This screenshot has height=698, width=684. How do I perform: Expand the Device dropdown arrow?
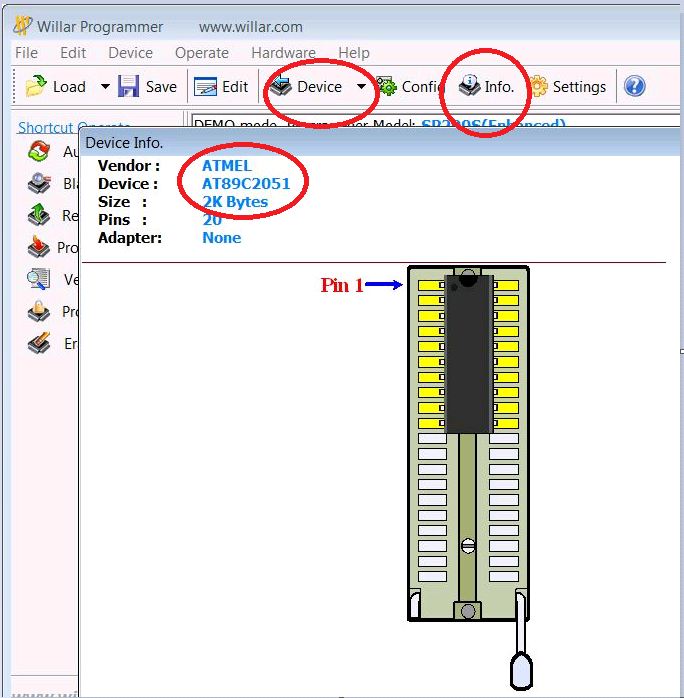click(x=361, y=86)
